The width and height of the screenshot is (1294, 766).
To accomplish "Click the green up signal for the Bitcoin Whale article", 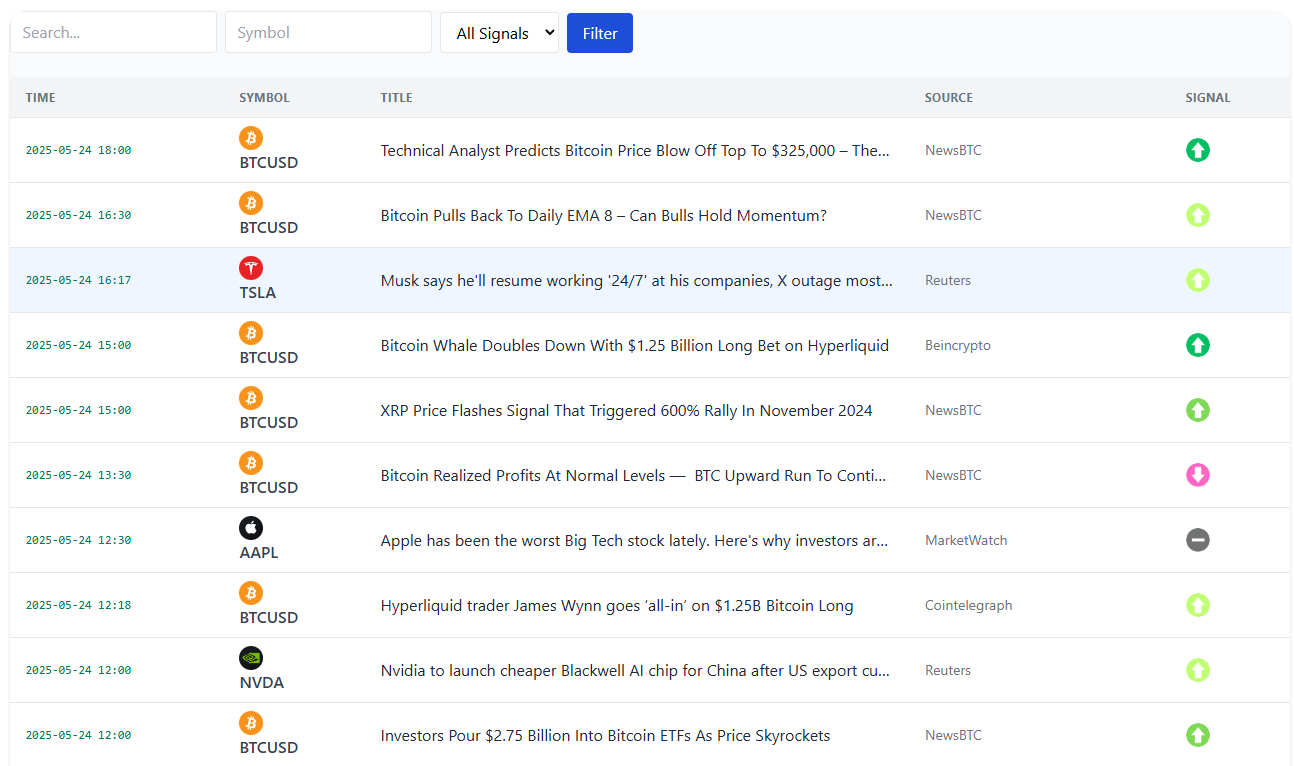I will point(1198,345).
